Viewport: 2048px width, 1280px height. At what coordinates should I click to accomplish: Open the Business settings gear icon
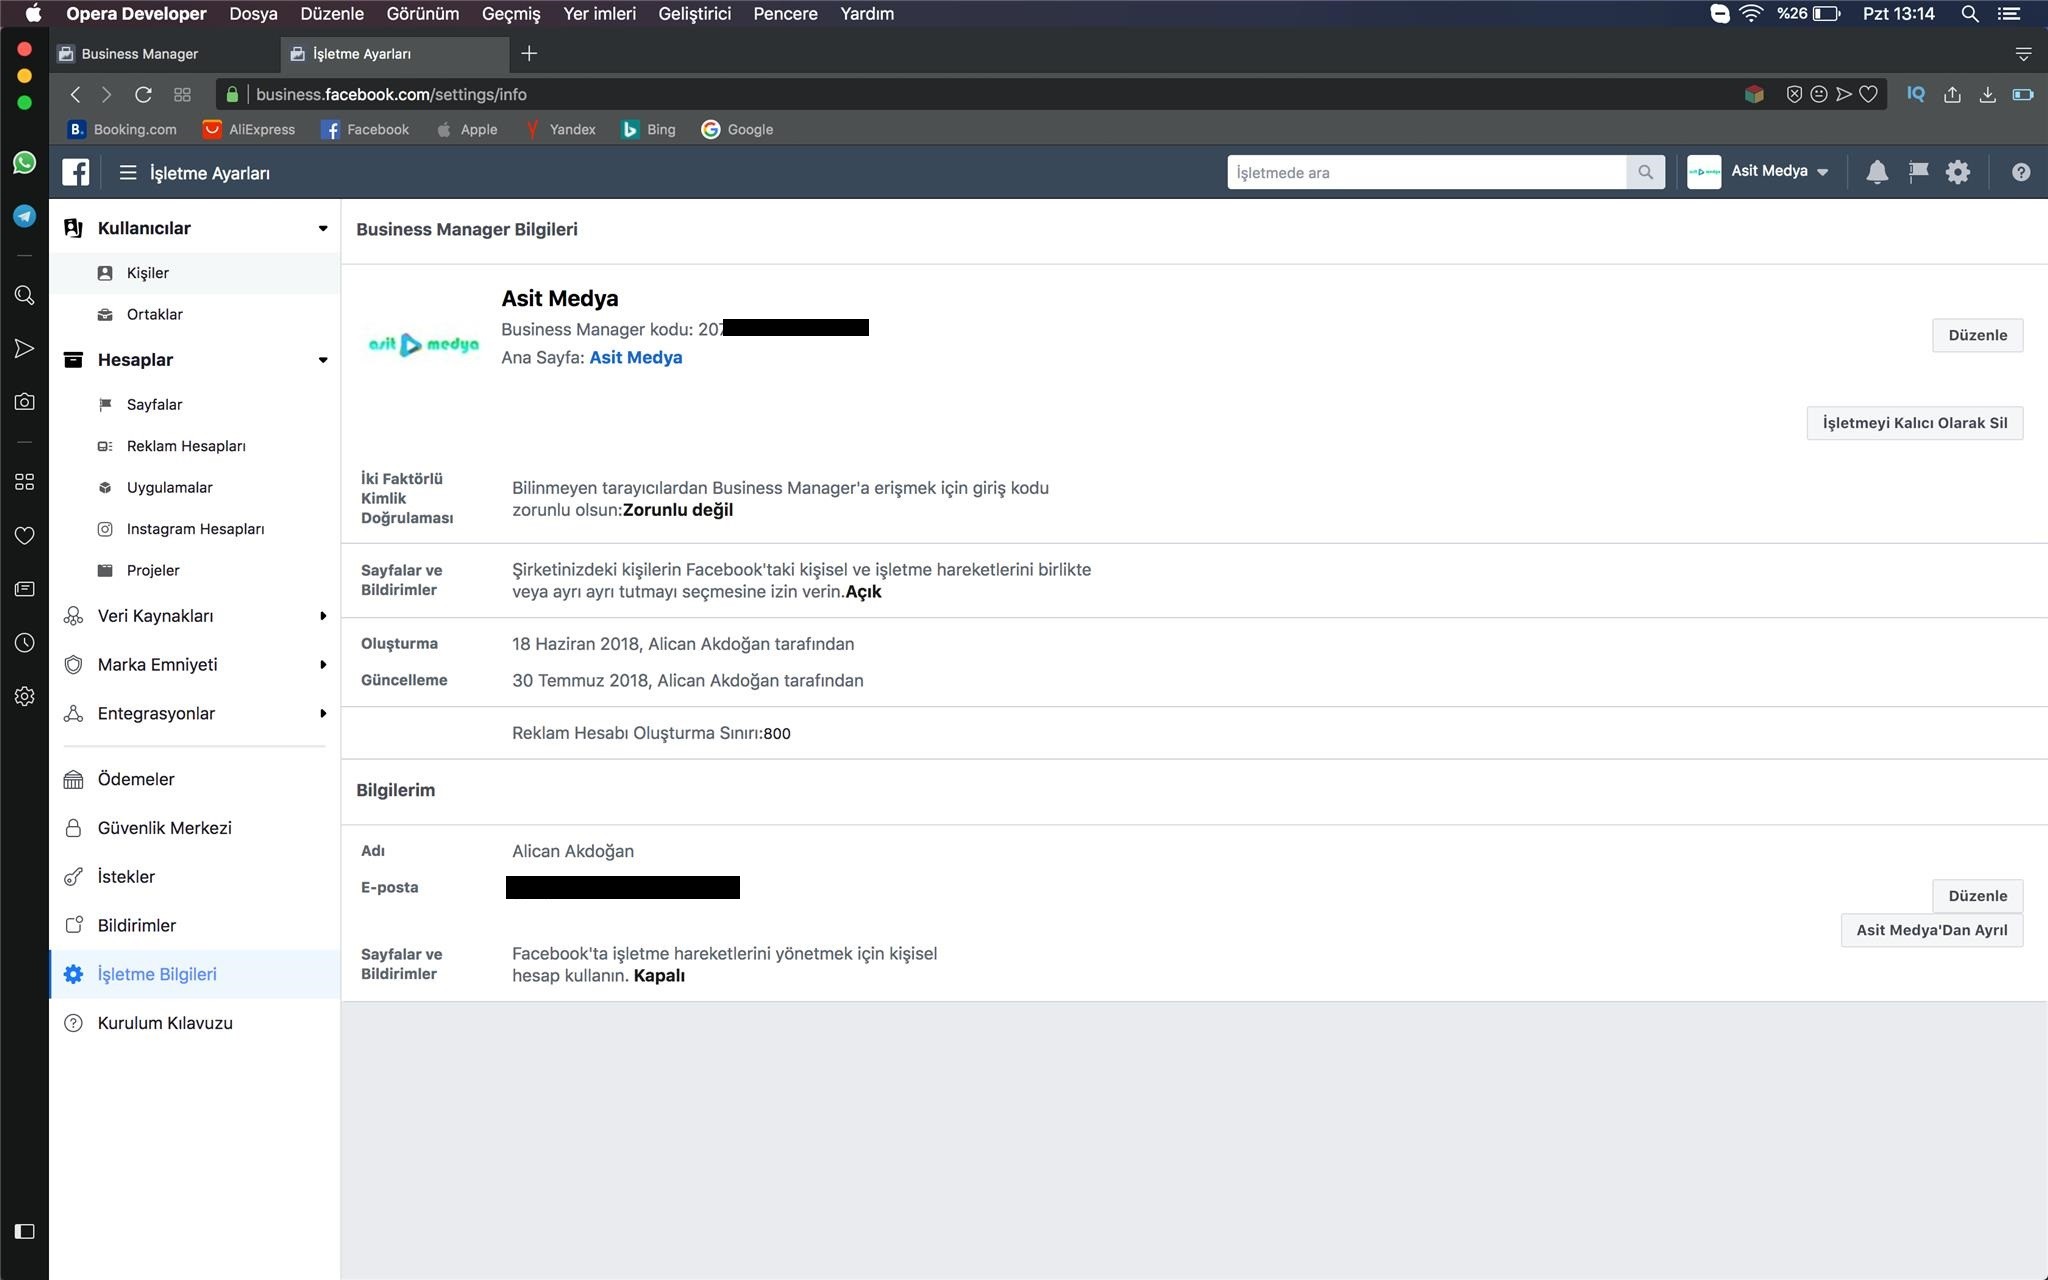coord(1958,172)
